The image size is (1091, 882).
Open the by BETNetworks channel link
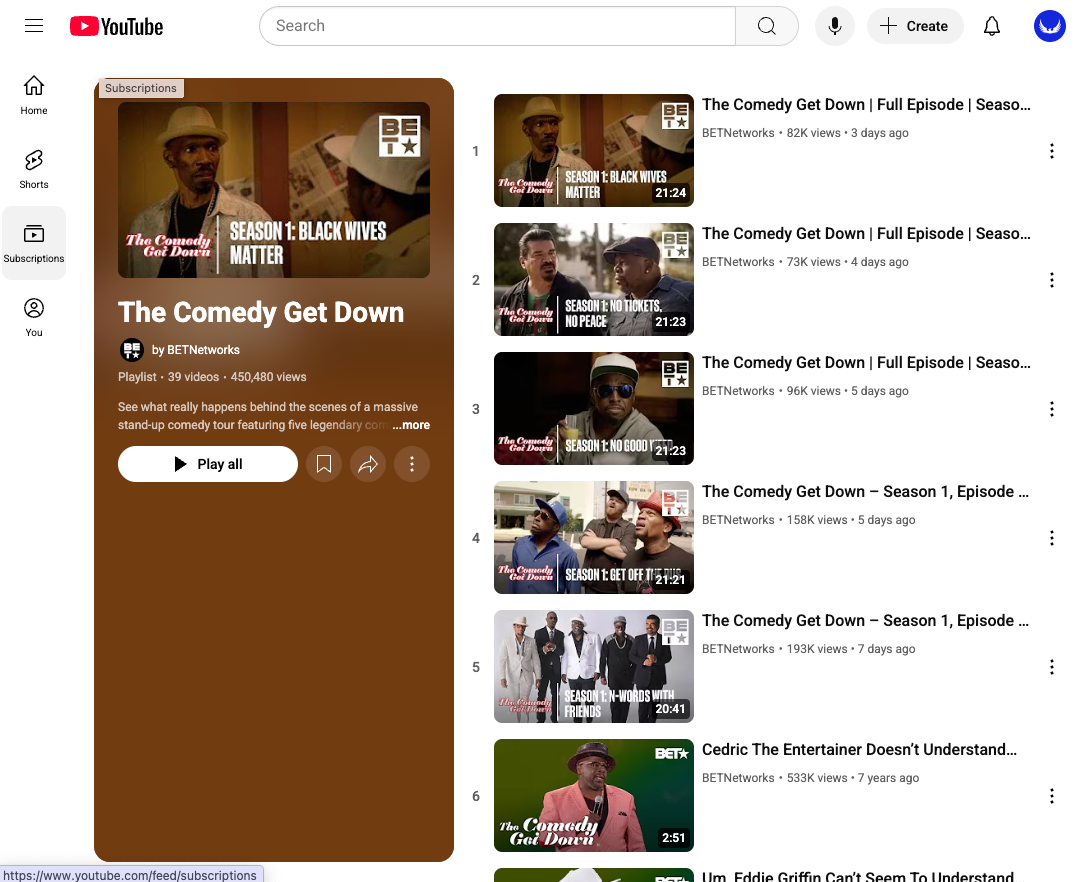(196, 350)
